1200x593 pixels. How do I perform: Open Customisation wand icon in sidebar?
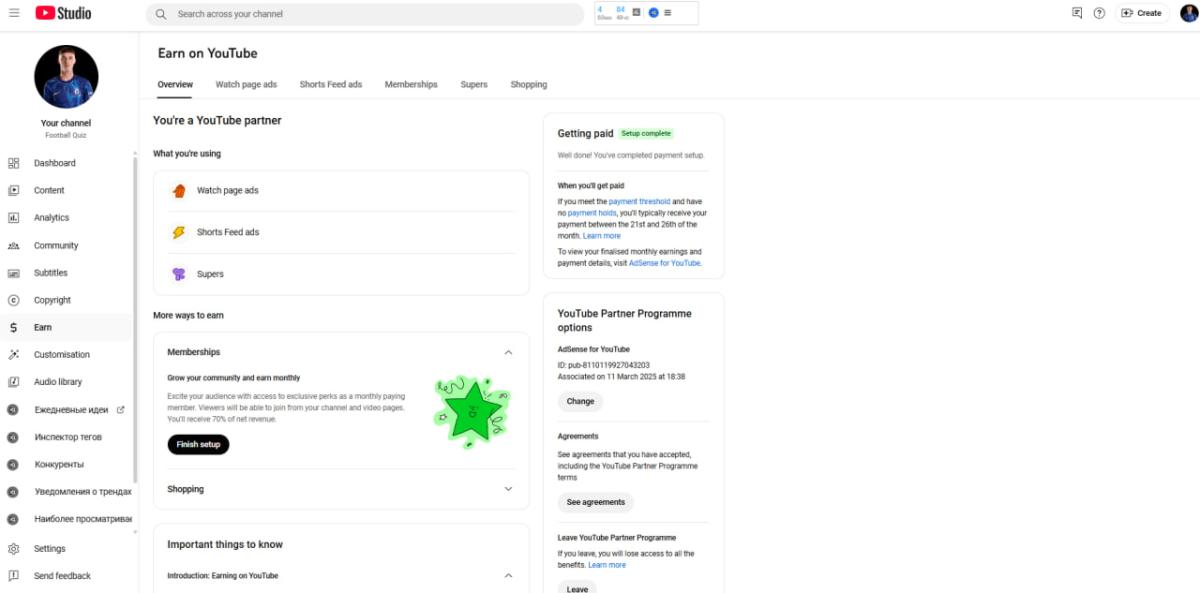(14, 354)
